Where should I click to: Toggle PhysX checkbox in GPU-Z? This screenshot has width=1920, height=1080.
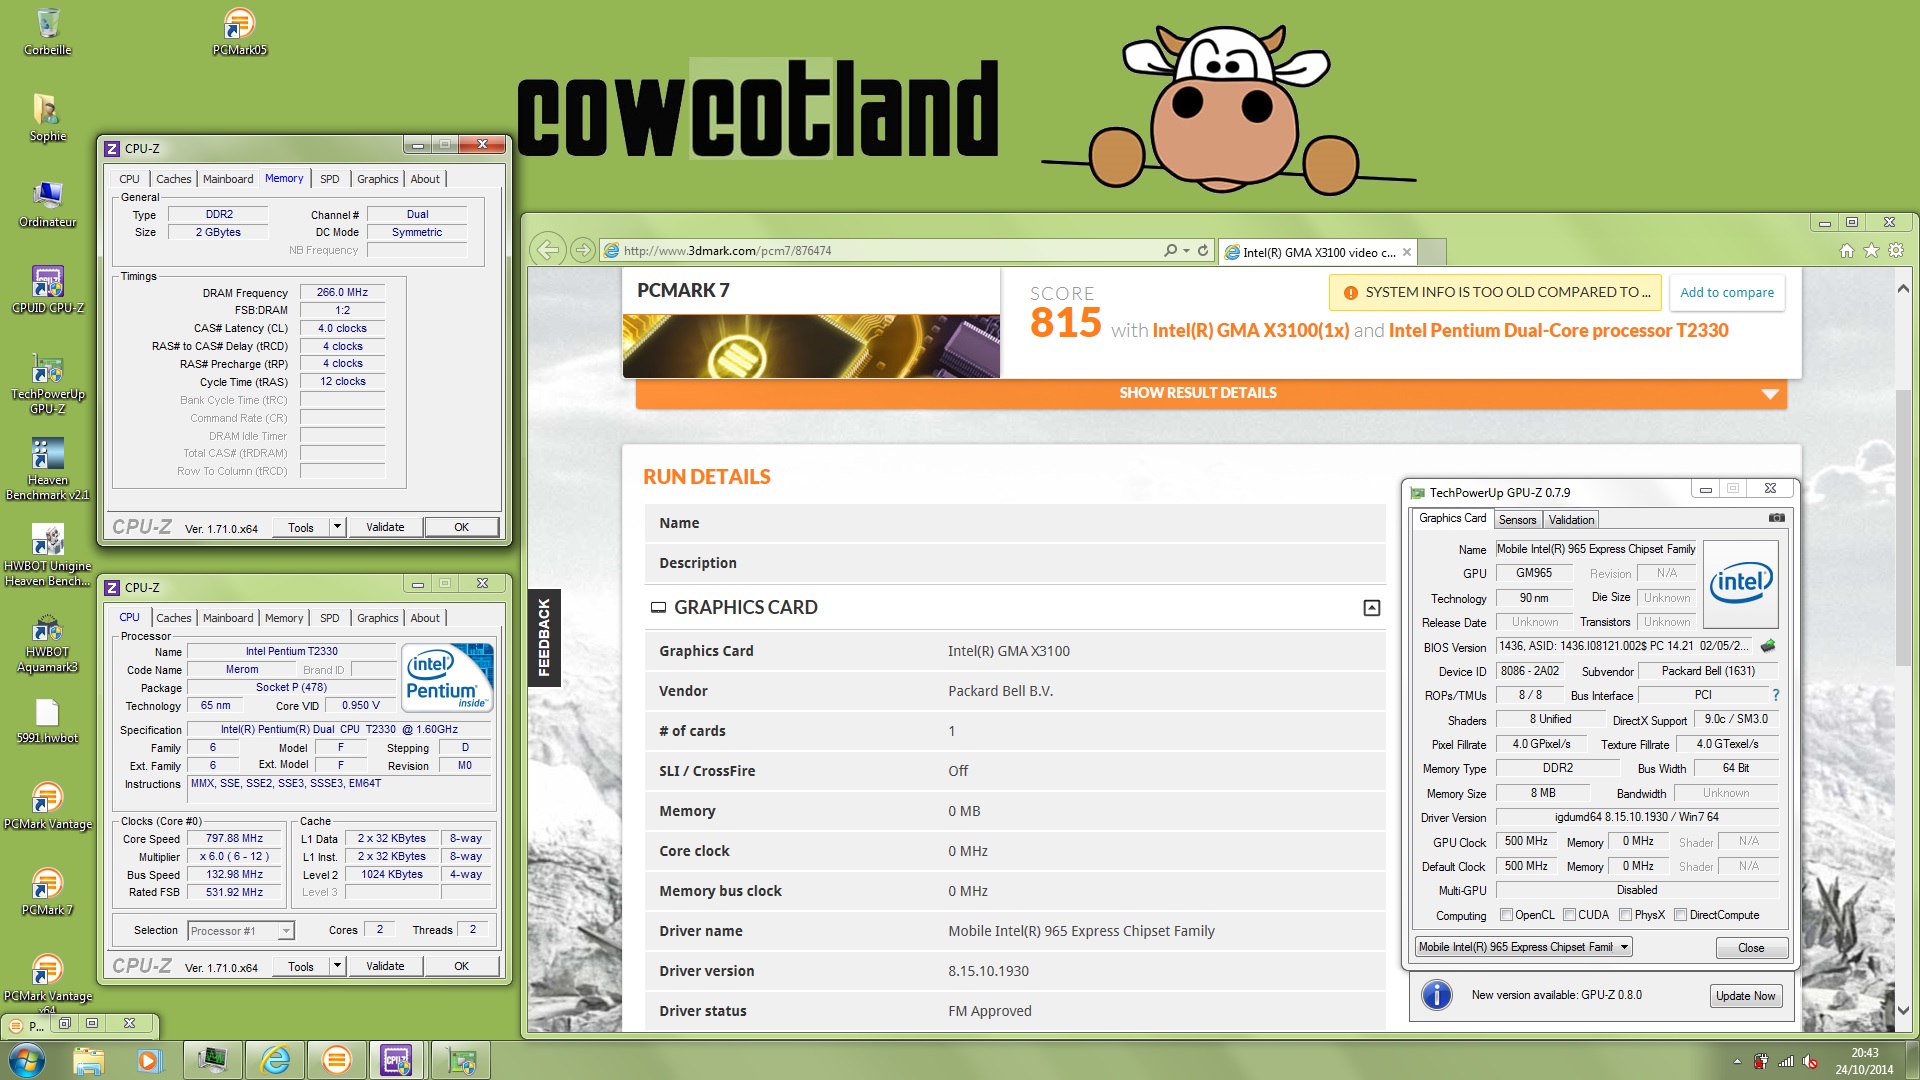tap(1626, 915)
